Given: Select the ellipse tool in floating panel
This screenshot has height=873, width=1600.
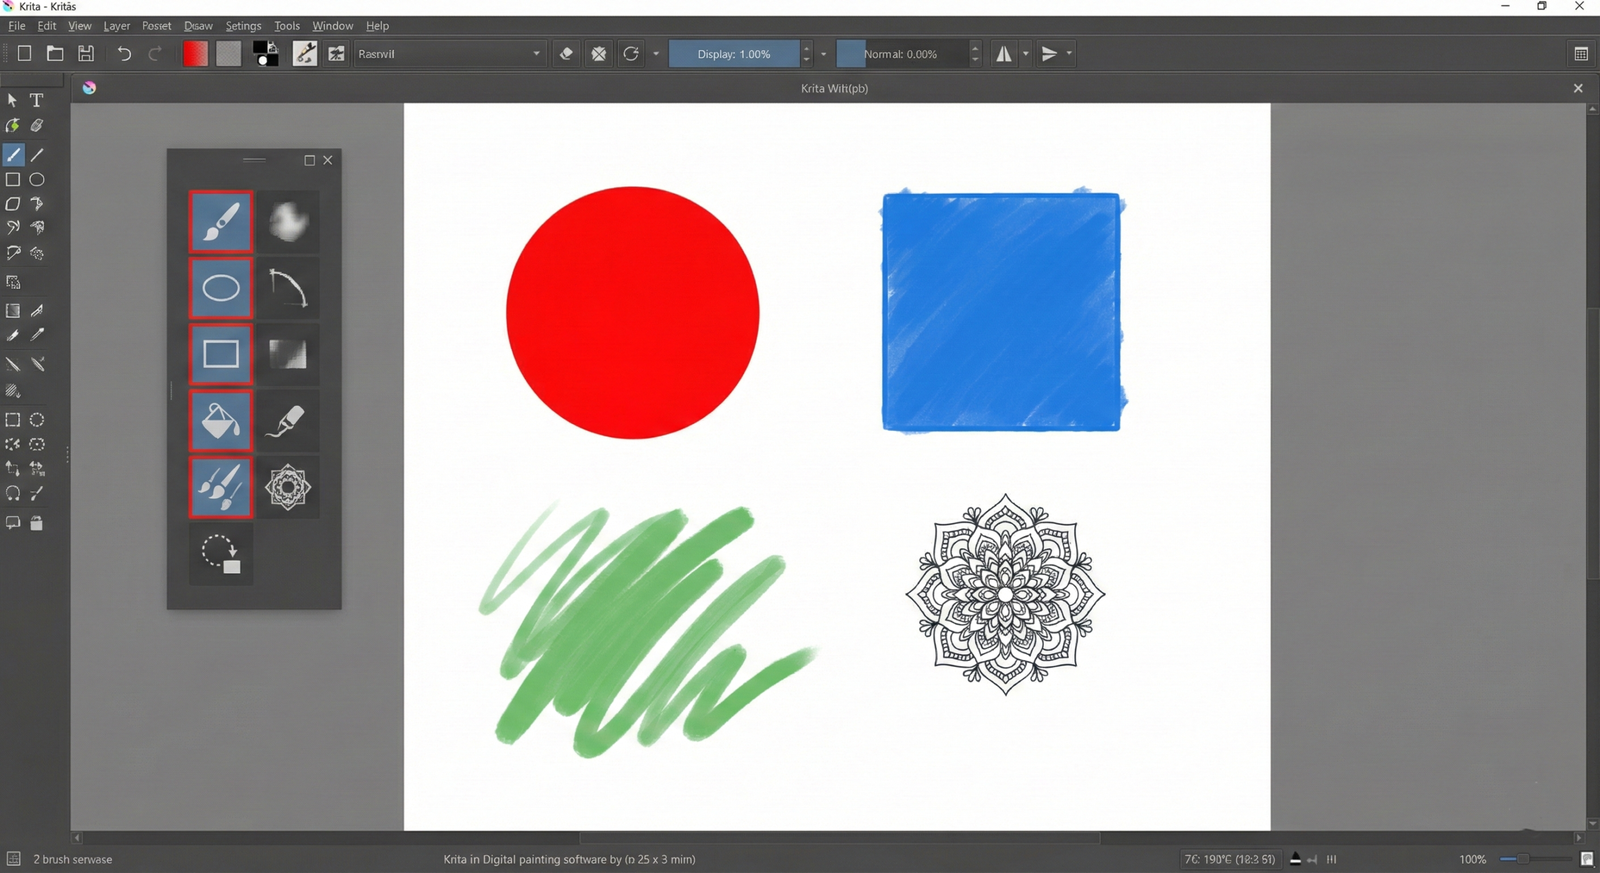Looking at the screenshot, I should (x=221, y=289).
